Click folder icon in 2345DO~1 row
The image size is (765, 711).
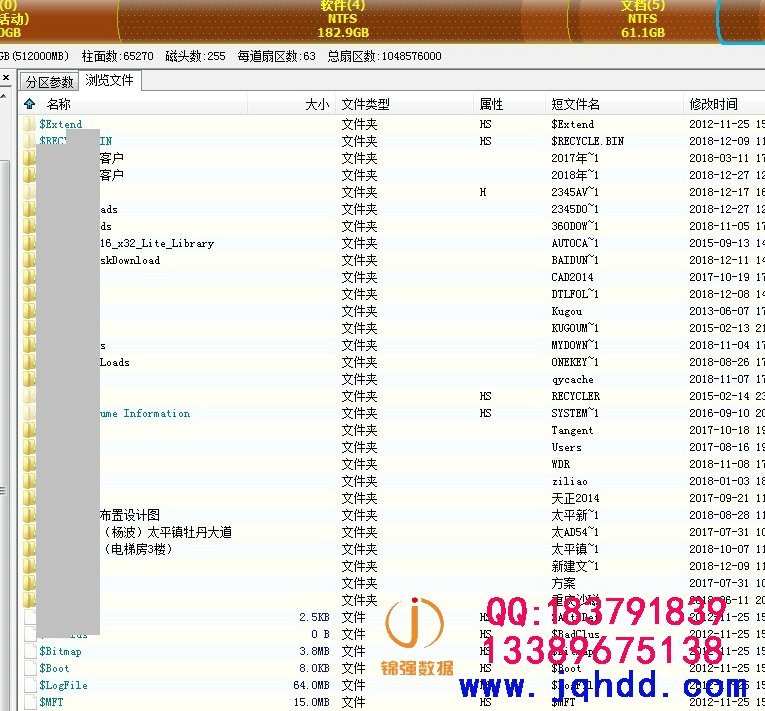pyautogui.click(x=29, y=209)
